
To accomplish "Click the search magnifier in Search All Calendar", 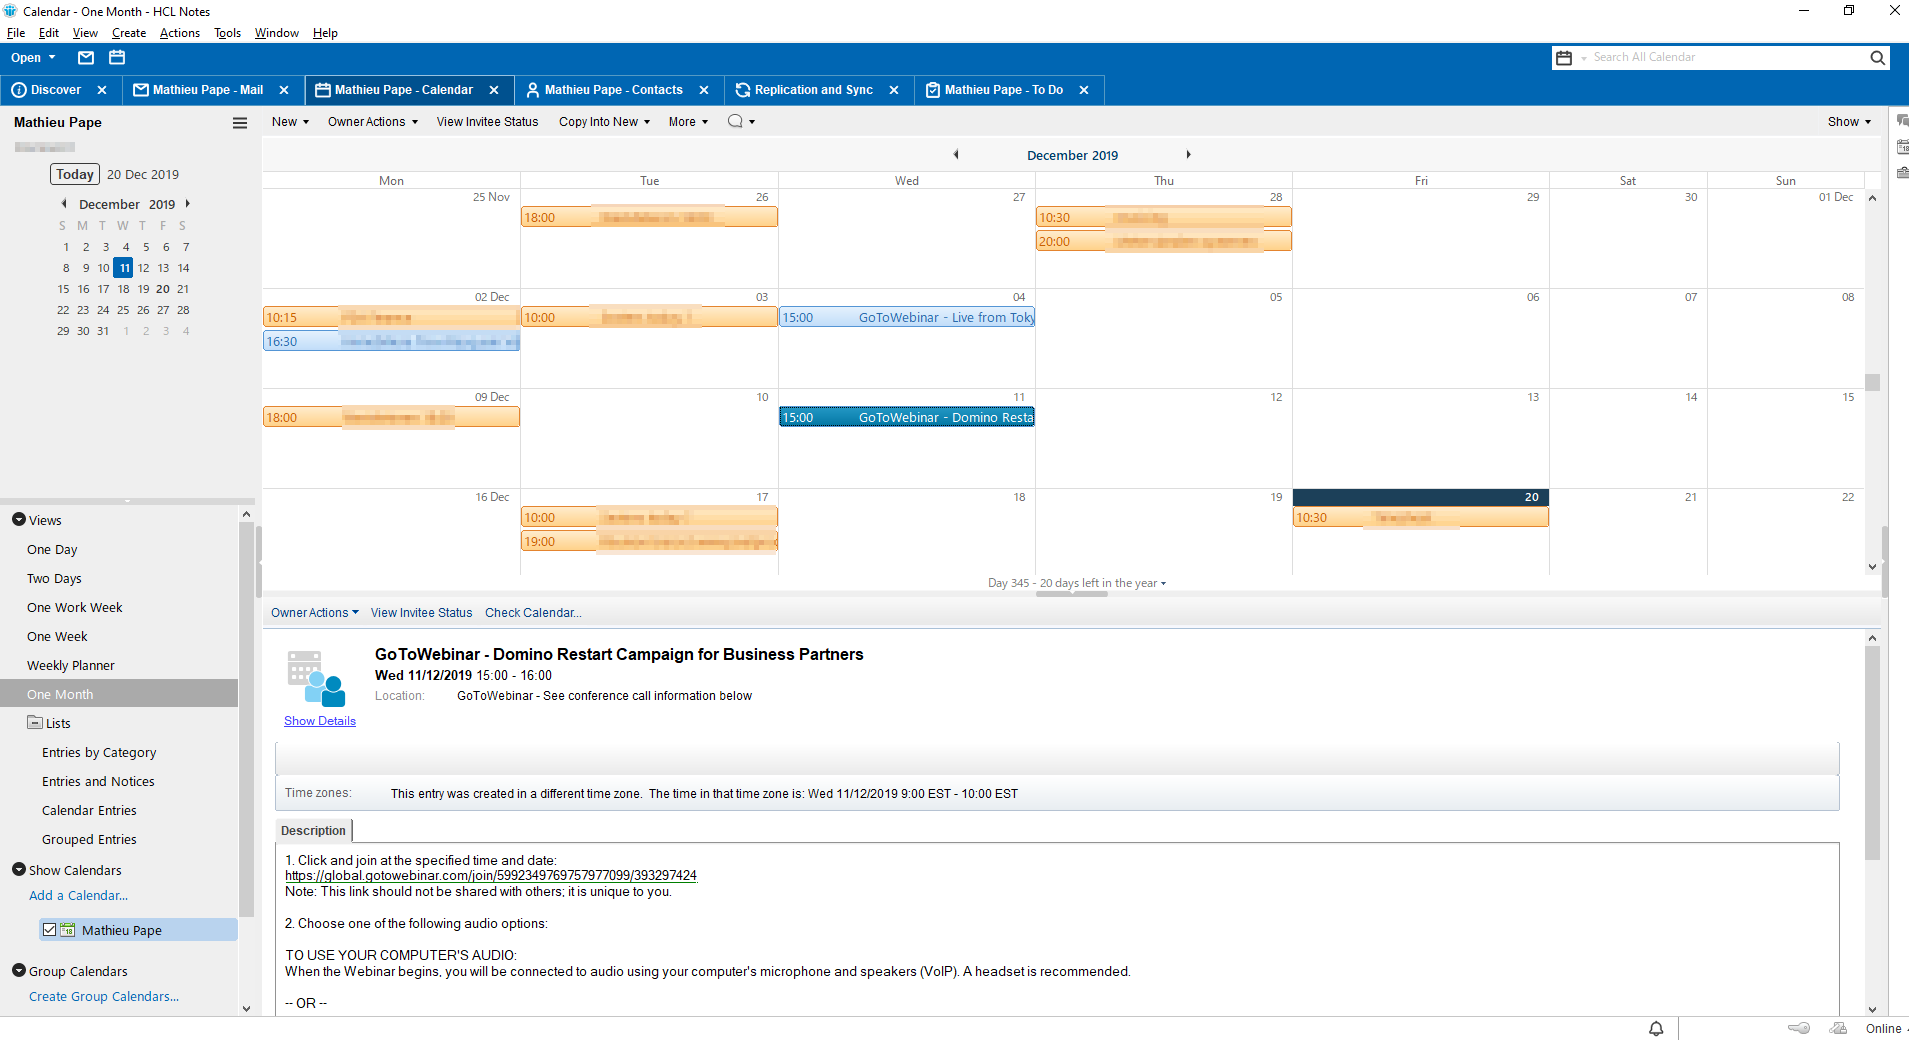I will point(1877,58).
